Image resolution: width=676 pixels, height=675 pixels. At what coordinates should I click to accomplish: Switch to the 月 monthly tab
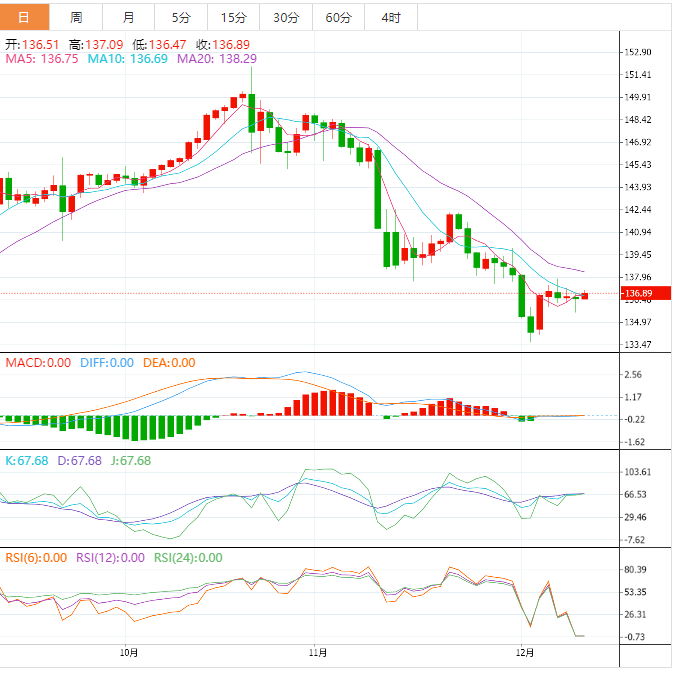tap(129, 18)
